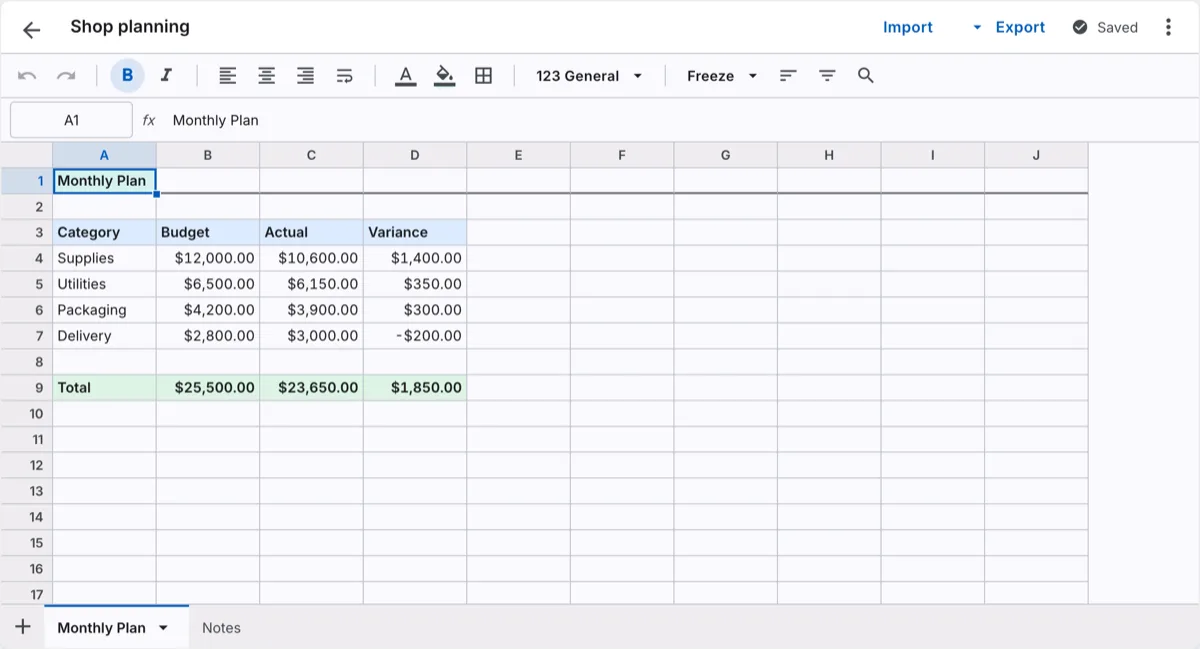Select row 9 header
The width and height of the screenshot is (1200, 649).
click(x=26, y=388)
